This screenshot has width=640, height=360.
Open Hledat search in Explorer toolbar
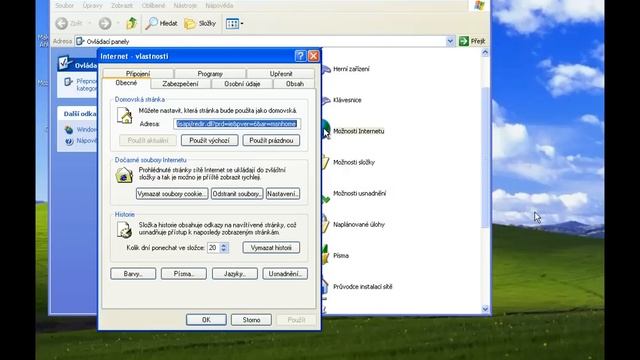[x=162, y=23]
